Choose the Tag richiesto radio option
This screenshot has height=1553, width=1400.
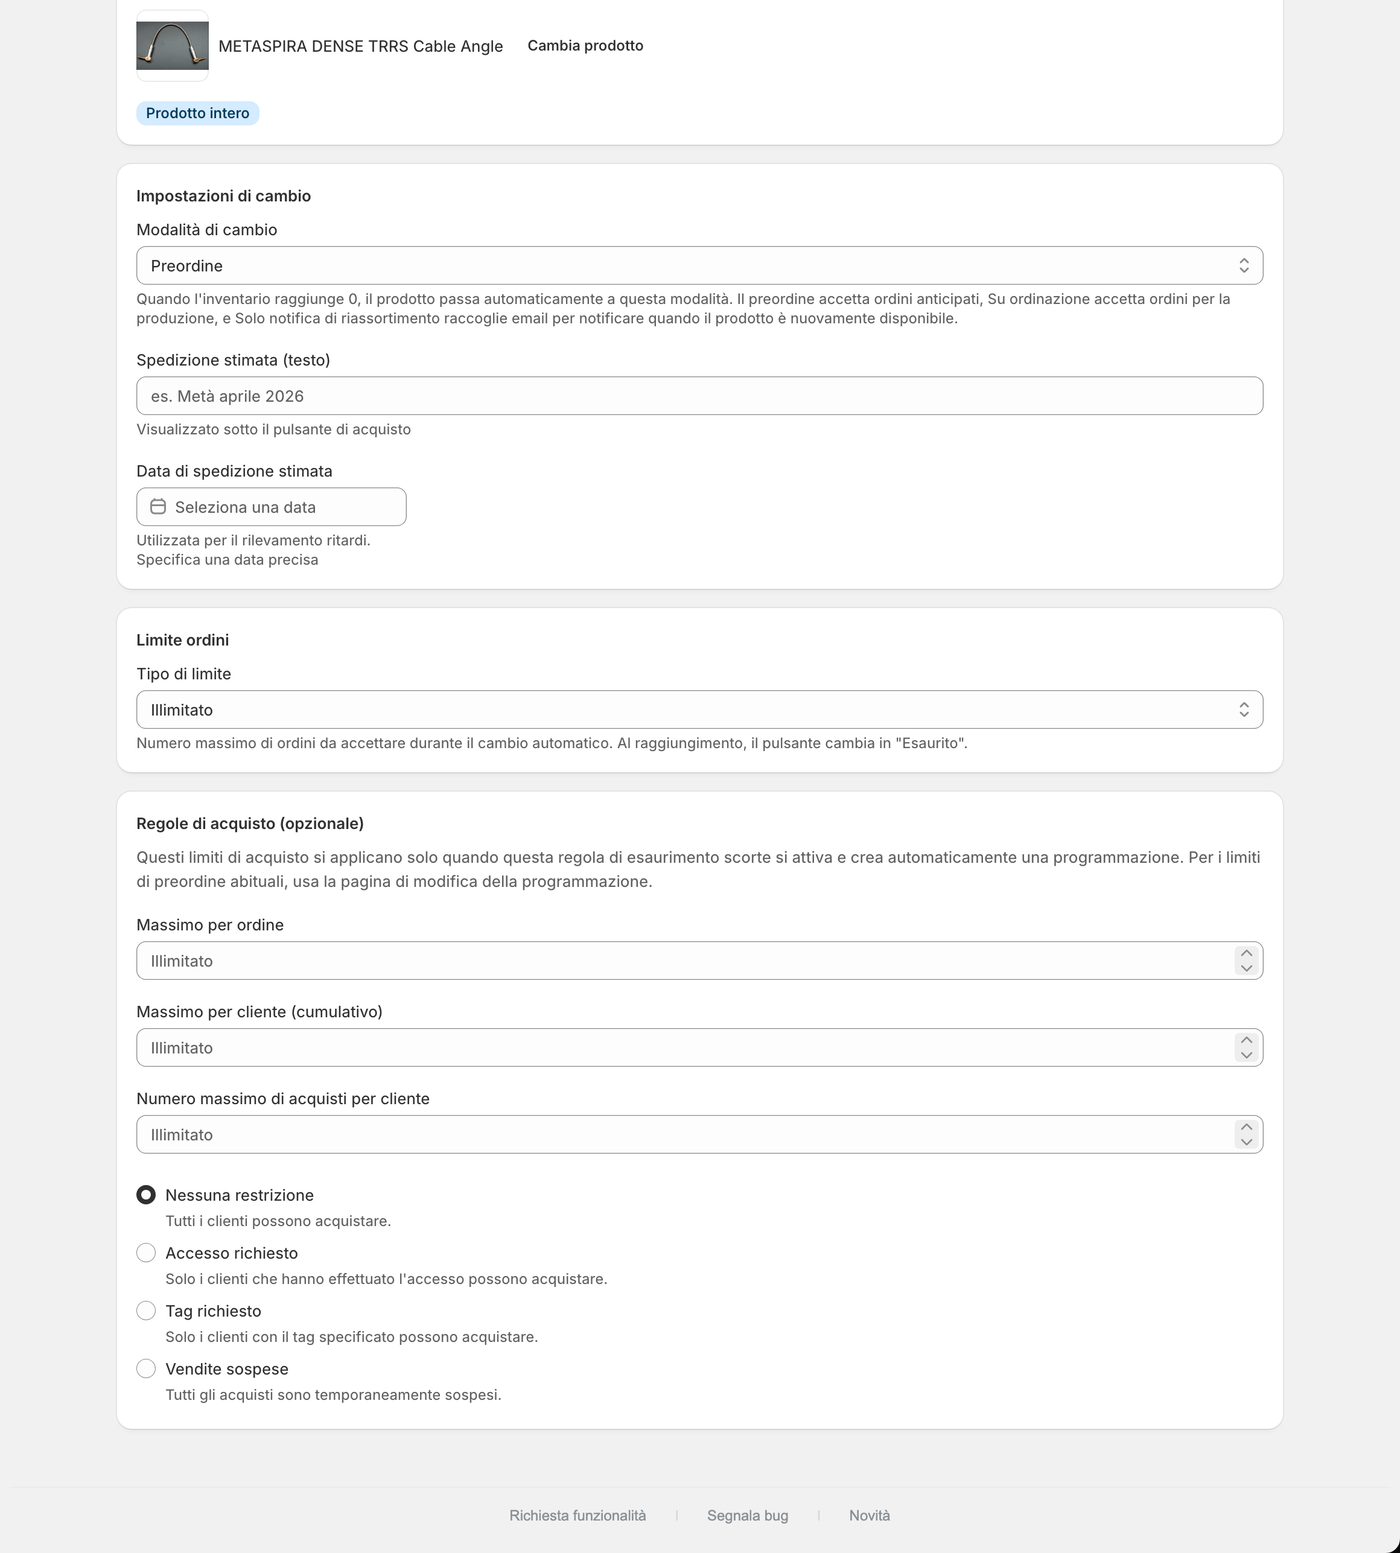(x=146, y=1311)
